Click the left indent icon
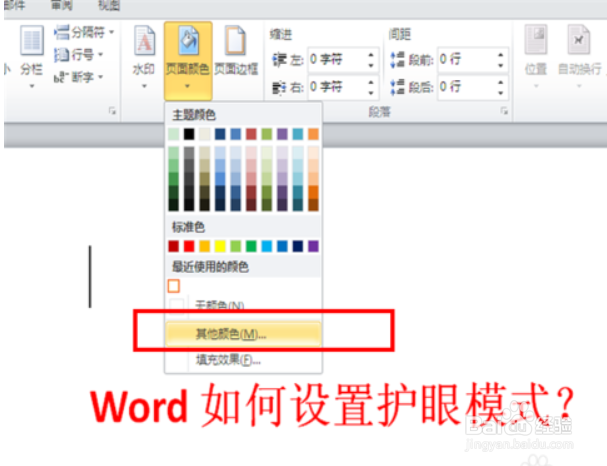Screen dimensions: 607x466 click(x=279, y=60)
